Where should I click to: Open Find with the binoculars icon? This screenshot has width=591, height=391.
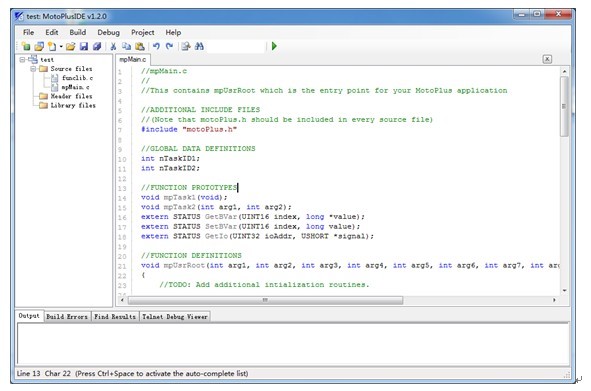click(199, 46)
